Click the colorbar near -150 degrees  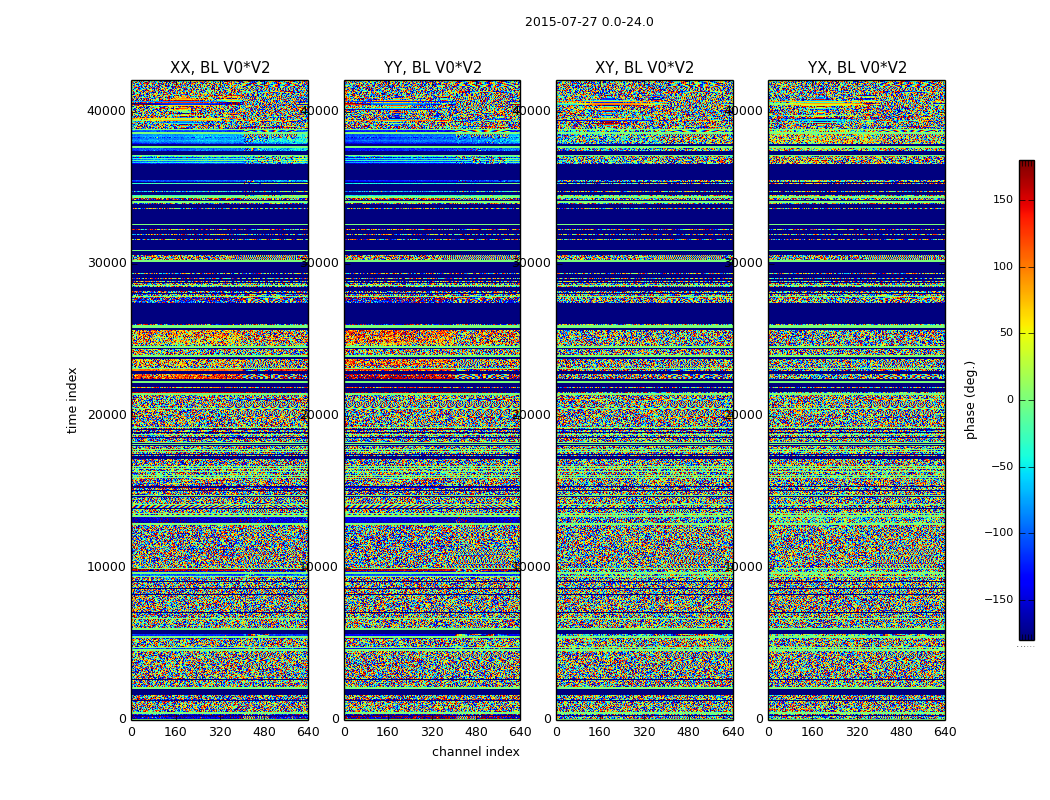coord(1027,599)
